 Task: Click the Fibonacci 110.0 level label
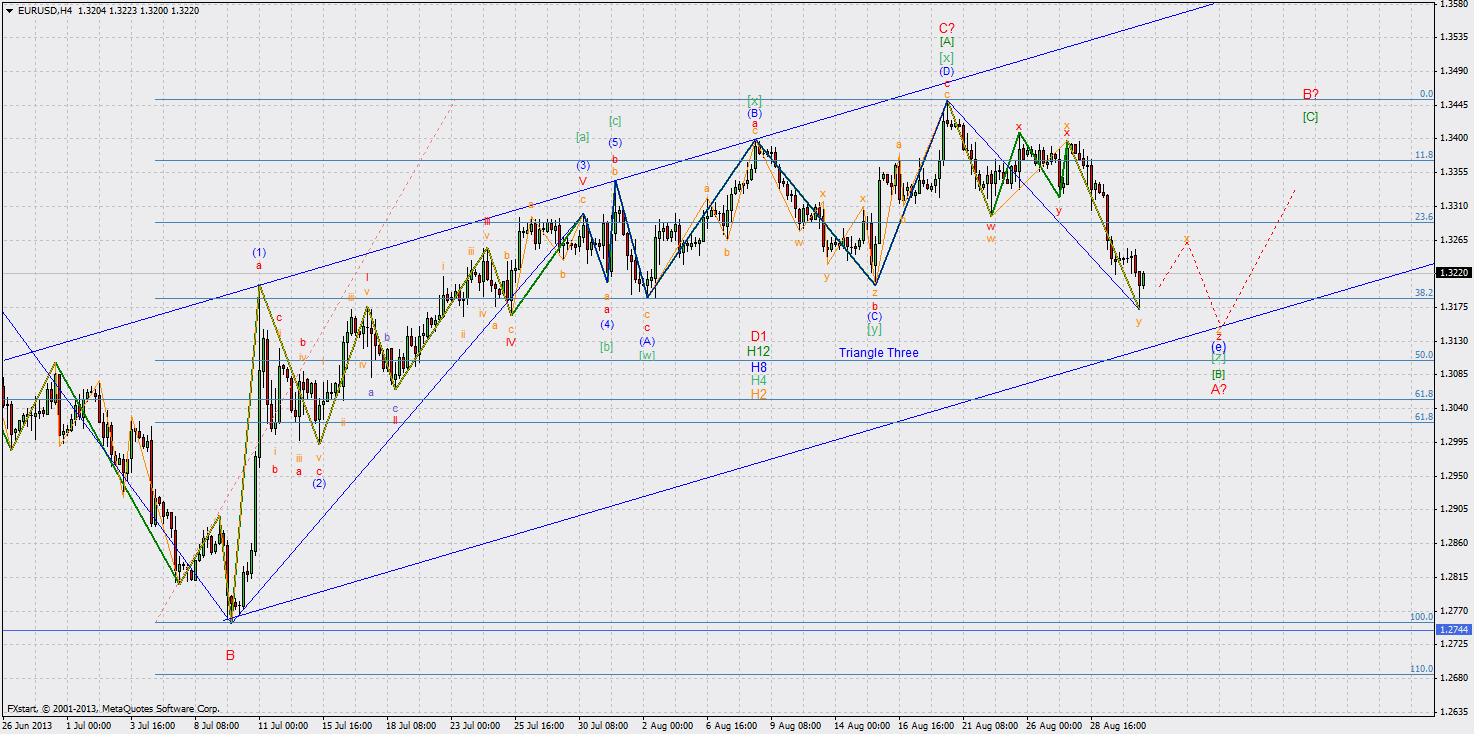tap(1422, 669)
